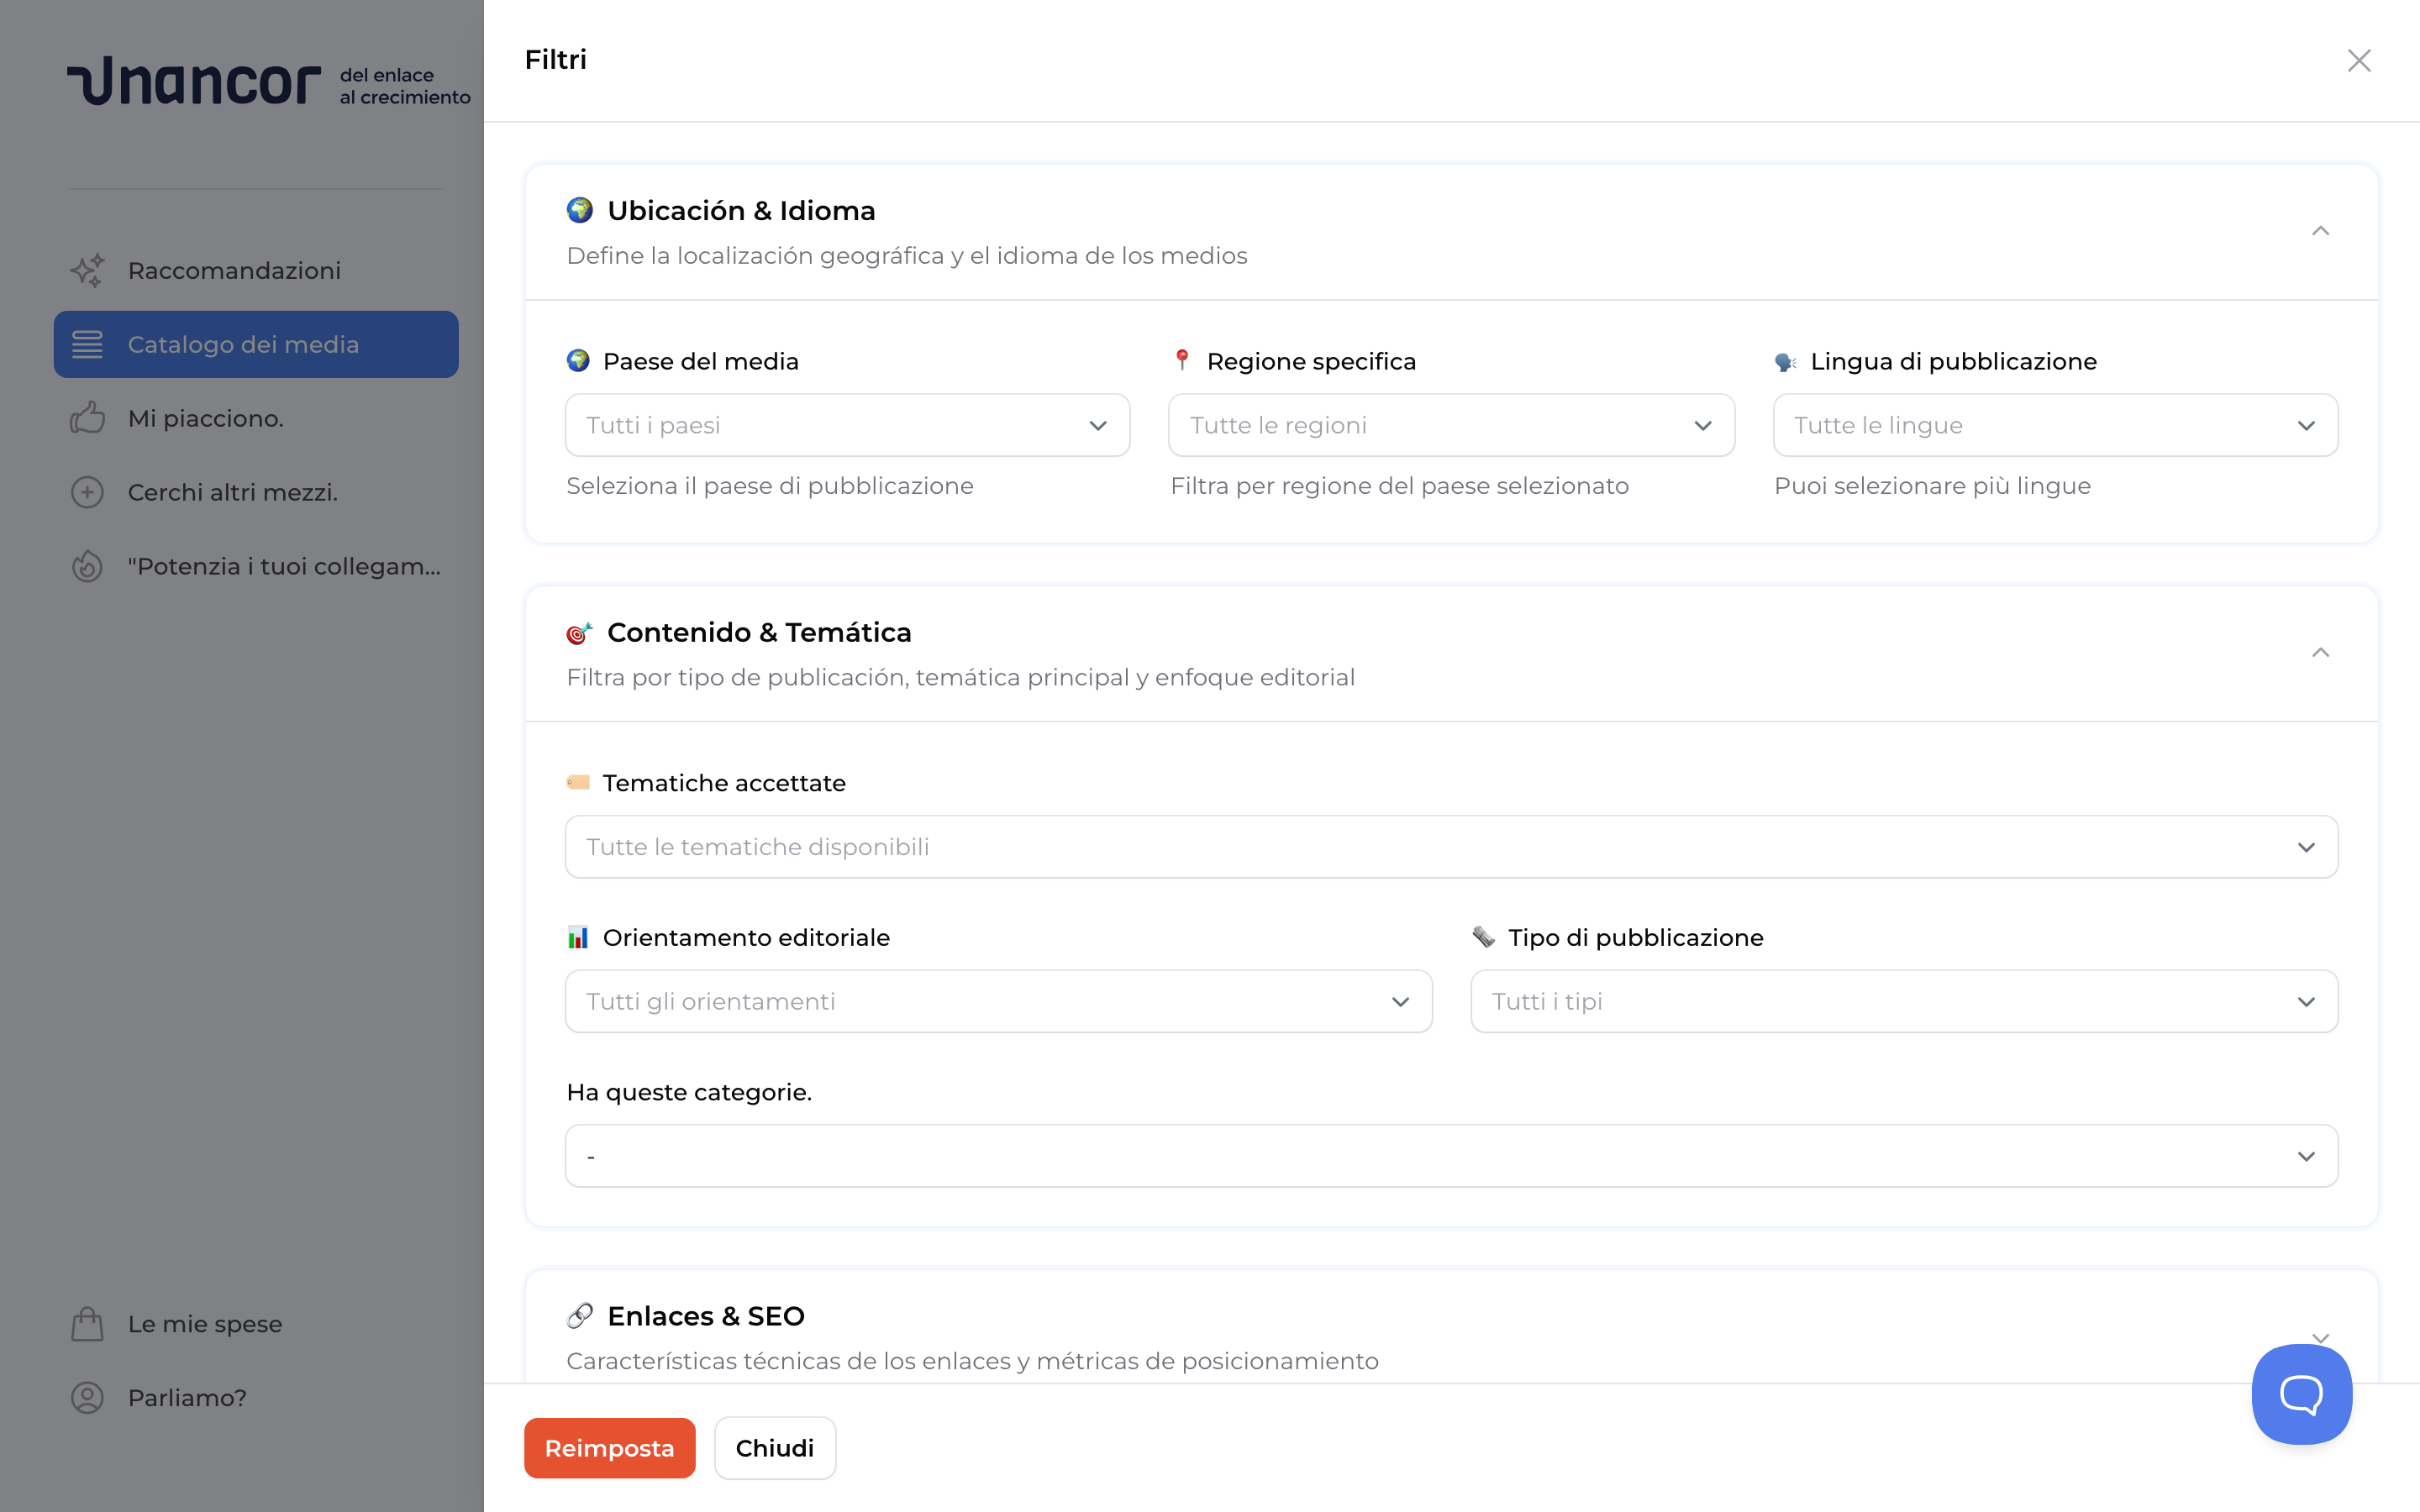Open the "Tutte le tematiche disponibili" dropdown
Viewport: 2420px width, 1512px height.
pyautogui.click(x=1452, y=847)
